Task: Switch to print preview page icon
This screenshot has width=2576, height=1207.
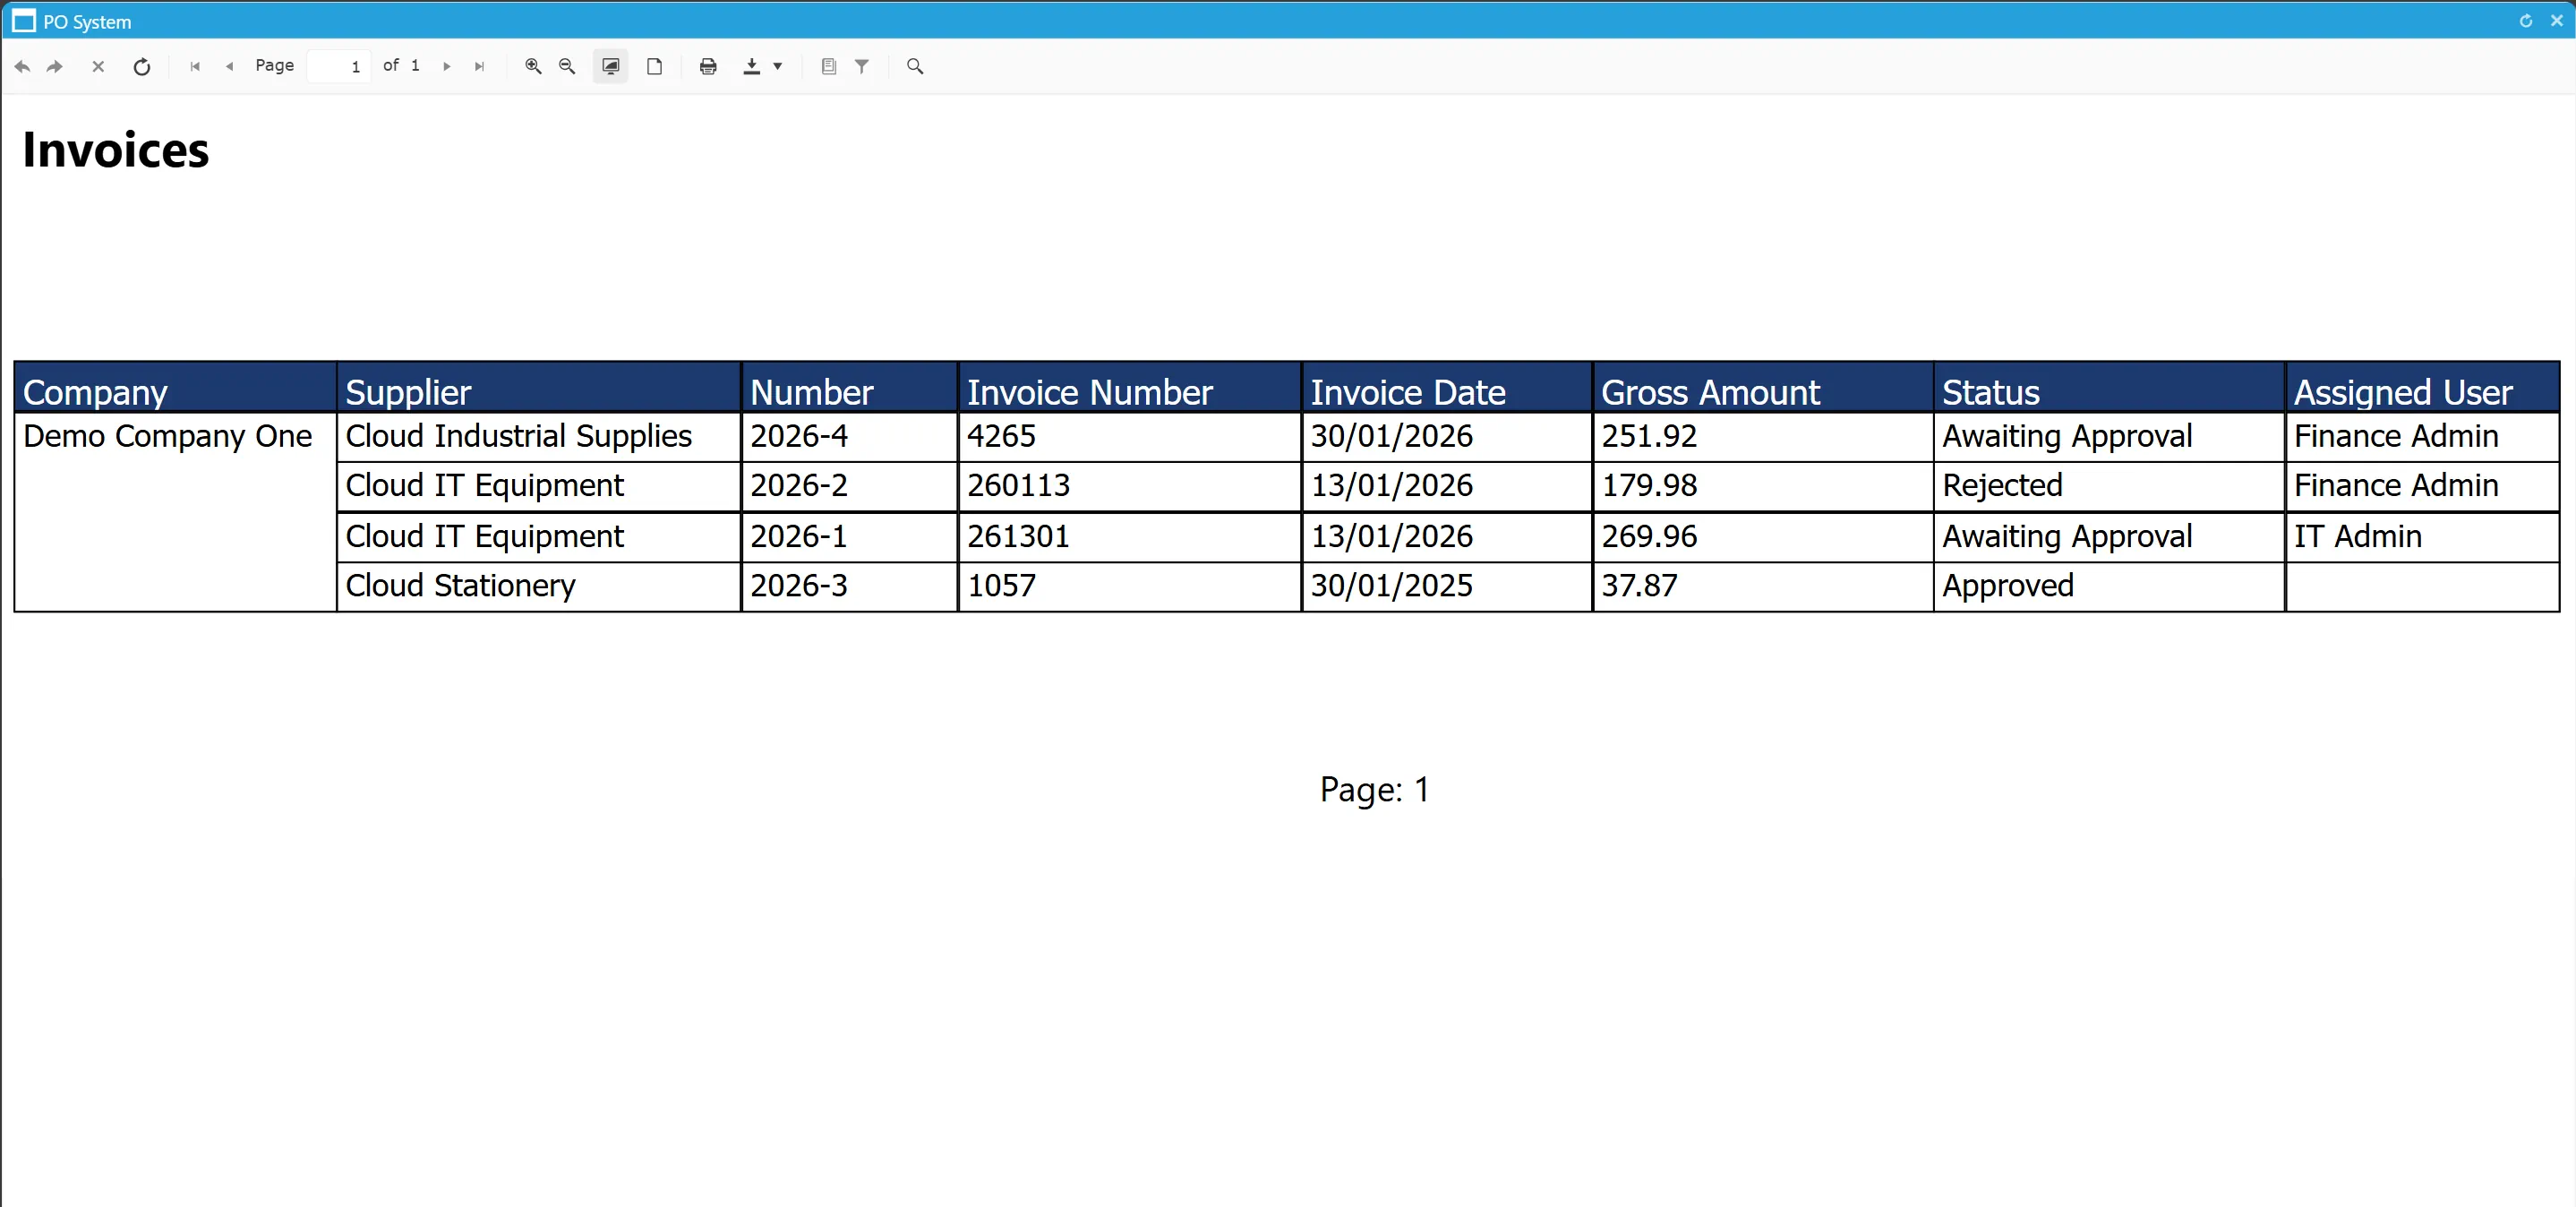Action: point(654,66)
